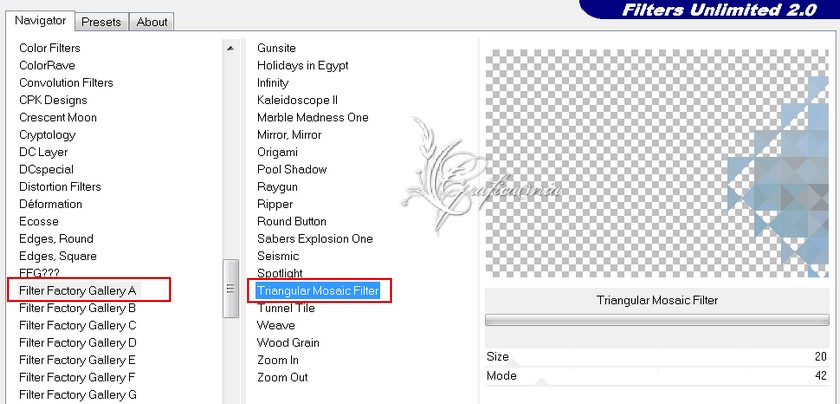Grab the category list scrollbar thumb
The width and height of the screenshot is (840, 404).
tap(231, 288)
